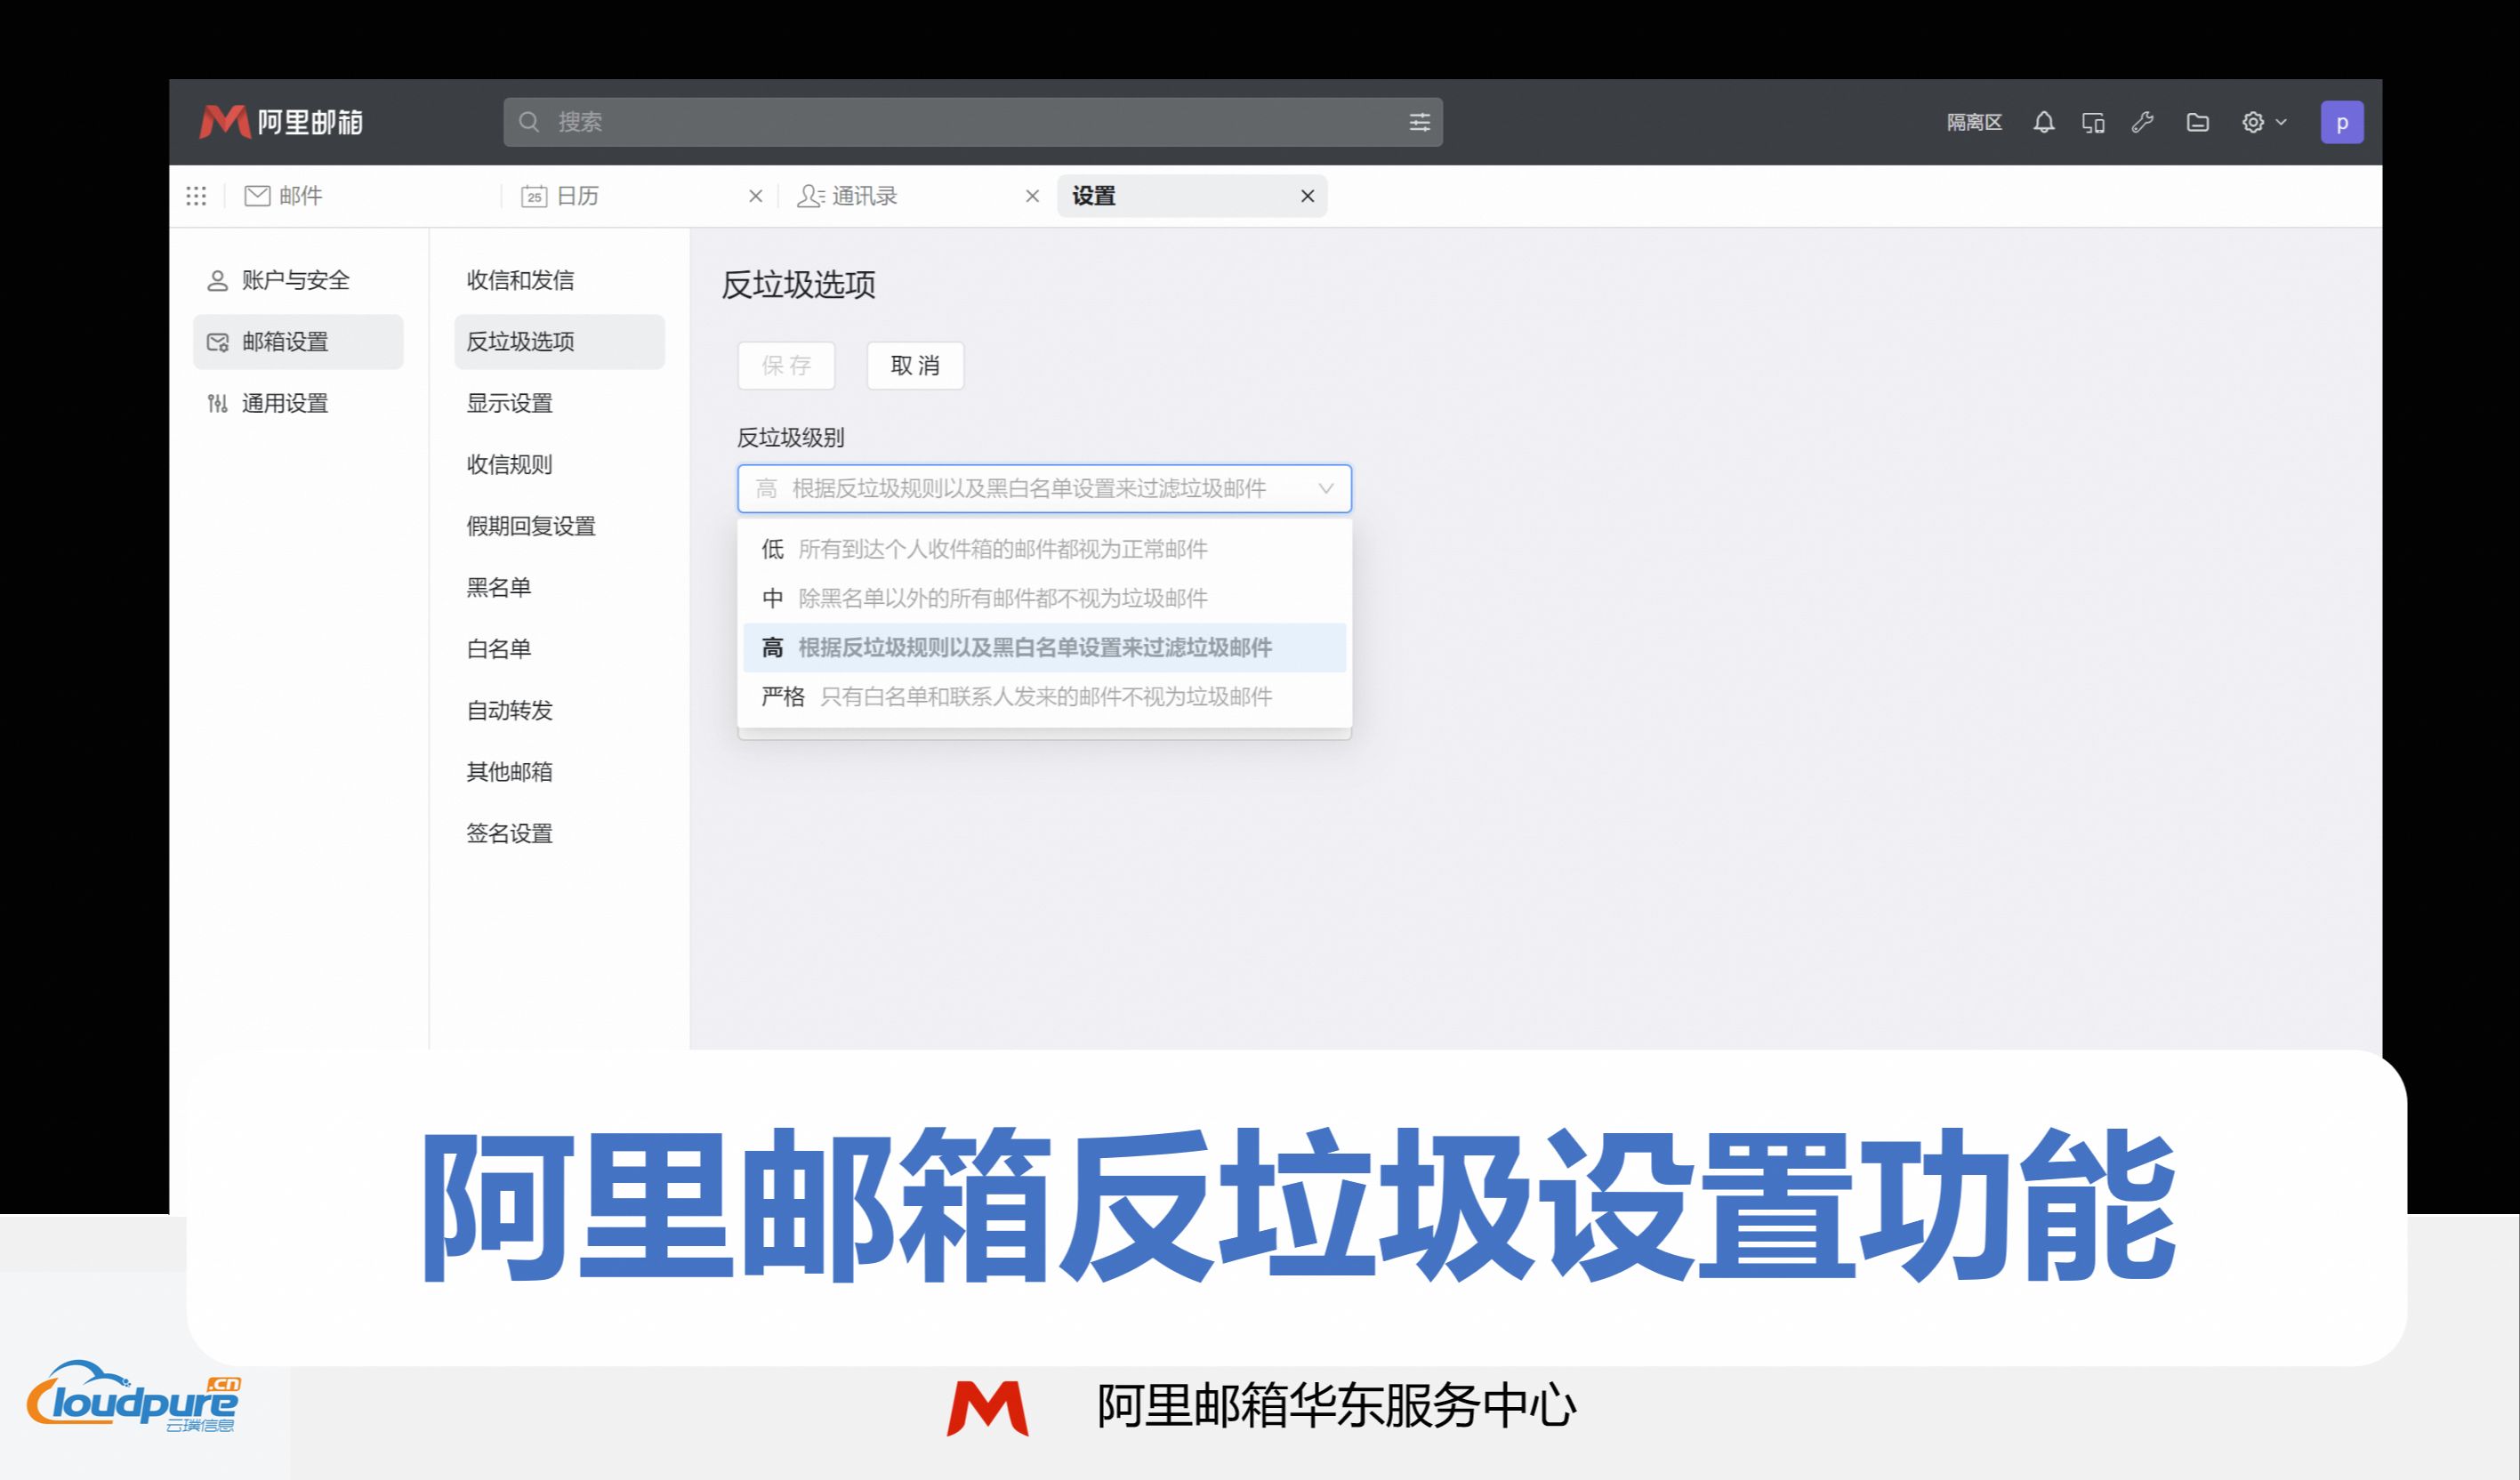Viewport: 2520px width, 1480px height.
Task: Open the wrench tools icon
Action: [x=2142, y=122]
